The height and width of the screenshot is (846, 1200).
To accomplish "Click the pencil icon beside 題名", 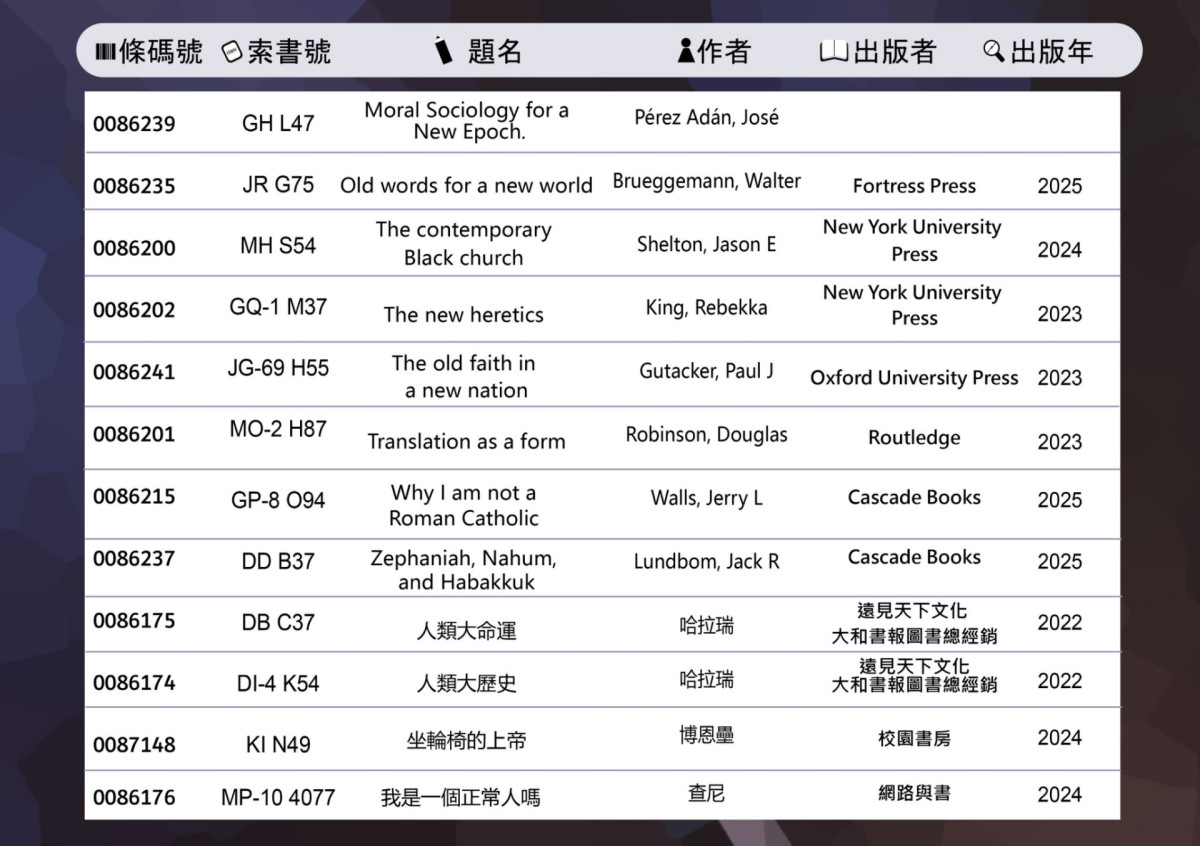I will tap(443, 51).
